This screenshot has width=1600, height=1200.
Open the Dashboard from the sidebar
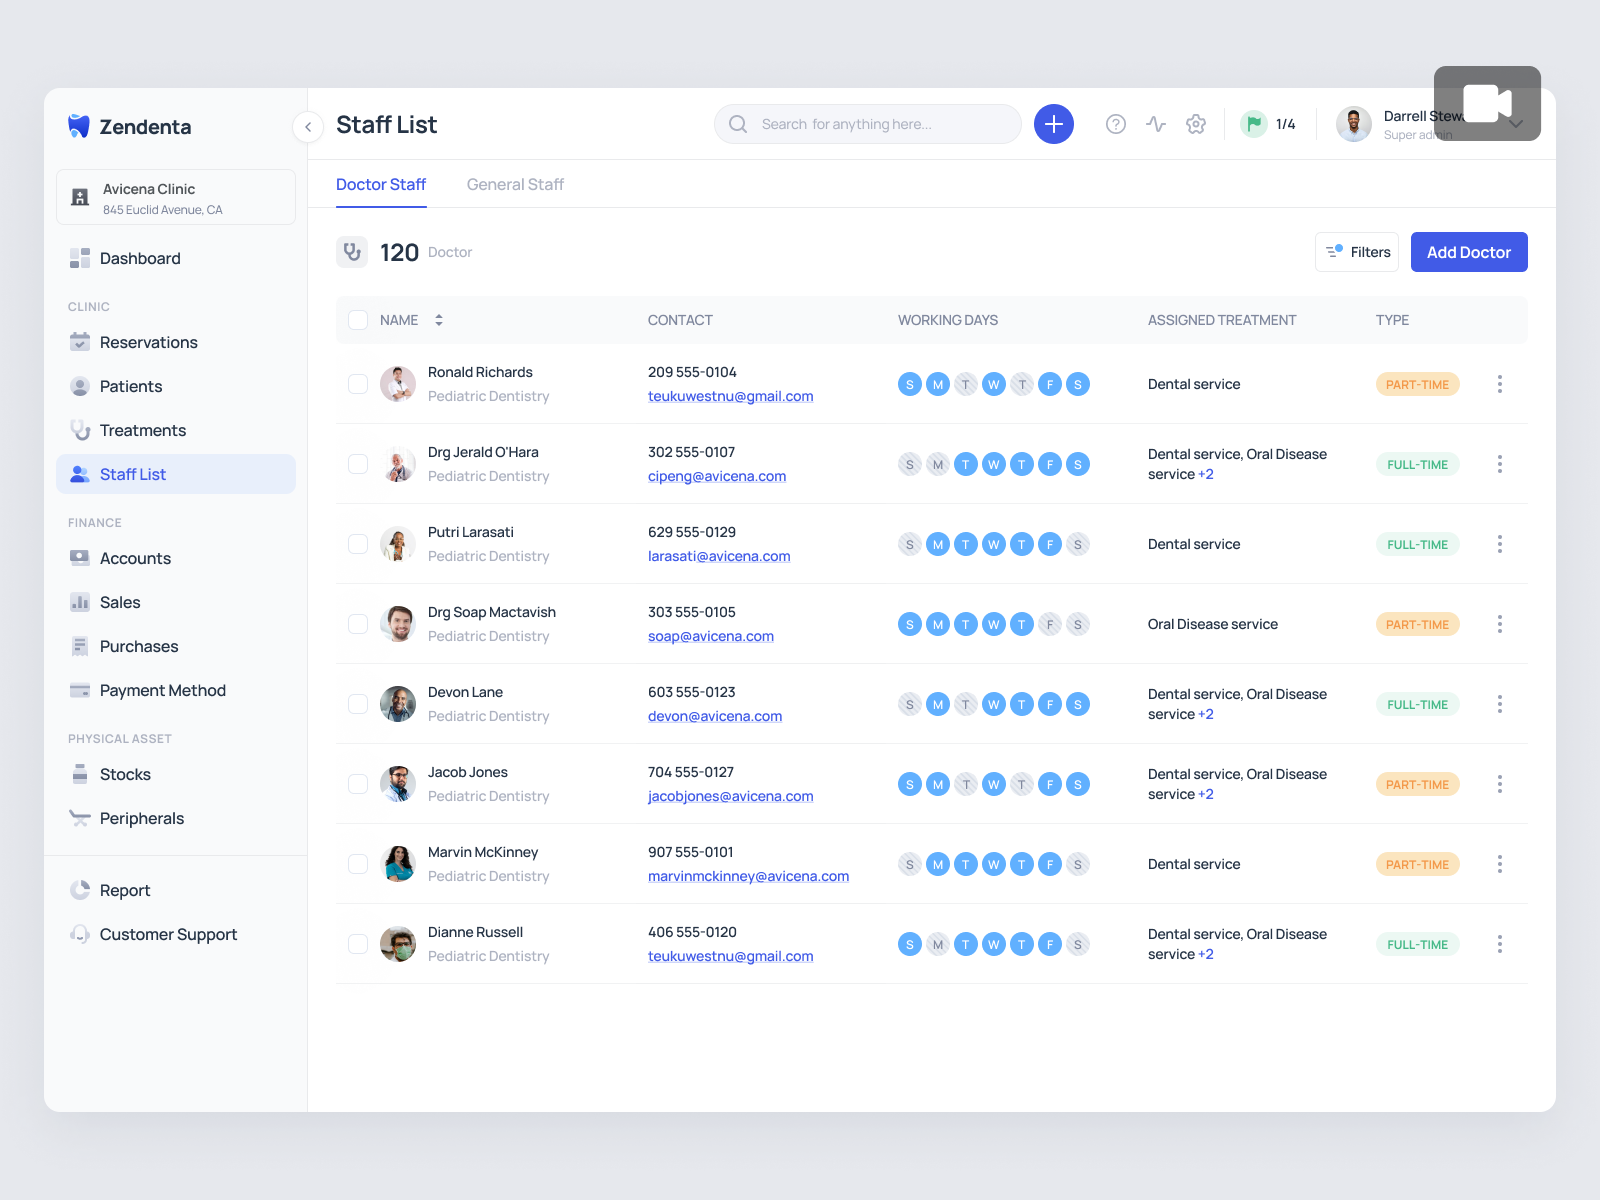[140, 258]
